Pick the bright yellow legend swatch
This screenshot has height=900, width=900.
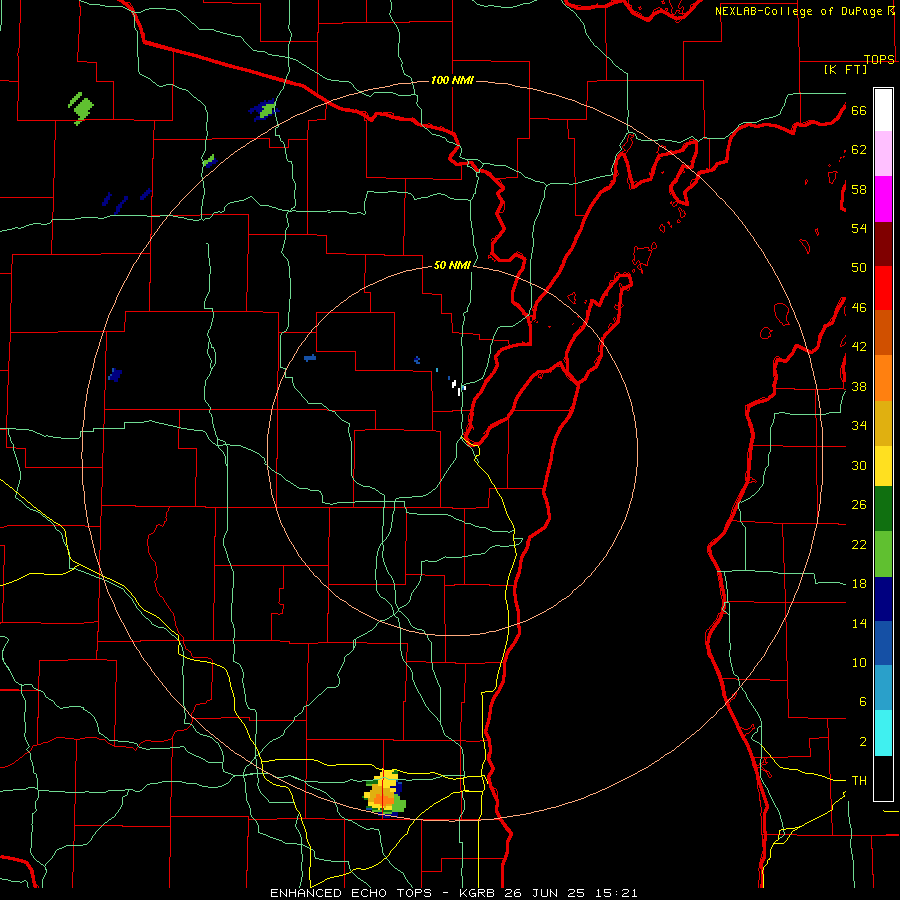[883, 465]
